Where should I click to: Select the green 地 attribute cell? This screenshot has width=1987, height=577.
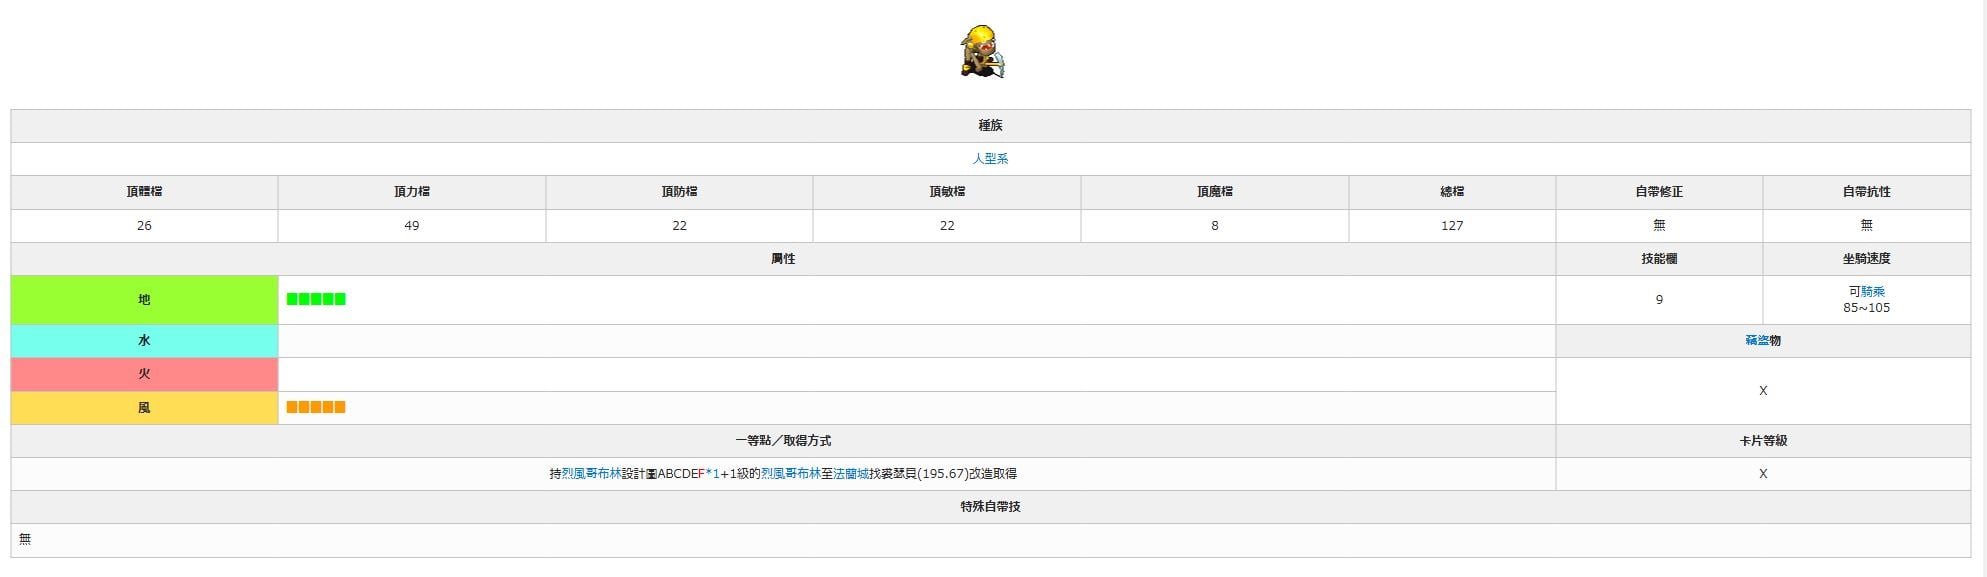[144, 300]
